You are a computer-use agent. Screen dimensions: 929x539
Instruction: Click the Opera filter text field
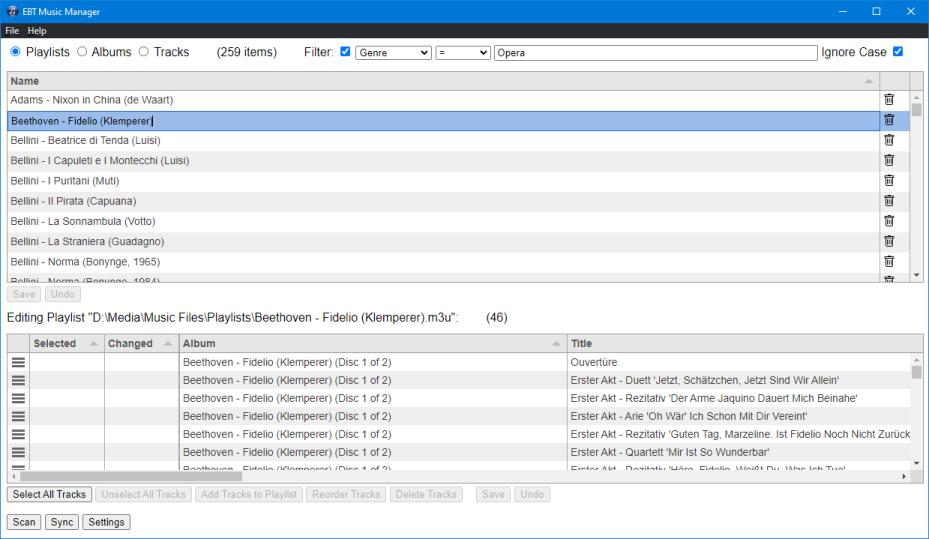point(655,53)
